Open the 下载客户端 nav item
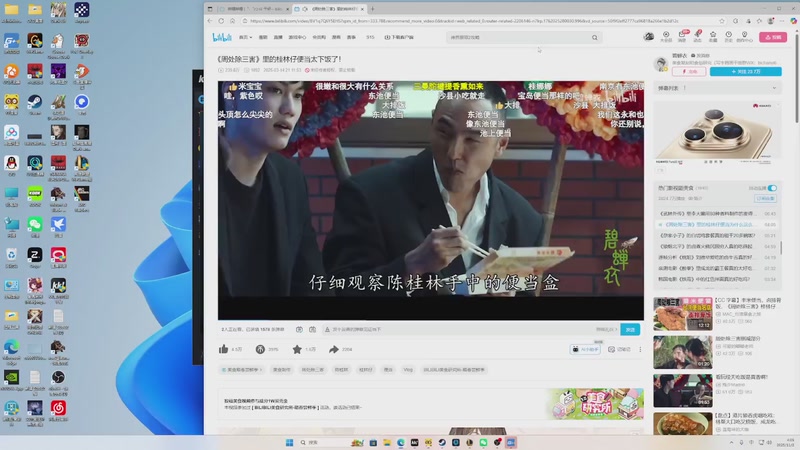Image resolution: width=800 pixels, height=450 pixels. (x=399, y=37)
